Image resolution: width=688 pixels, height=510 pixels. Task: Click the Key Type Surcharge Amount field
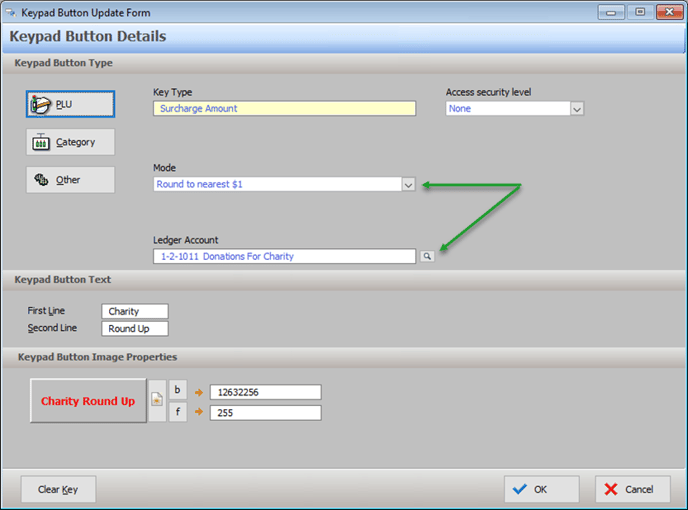[284, 108]
